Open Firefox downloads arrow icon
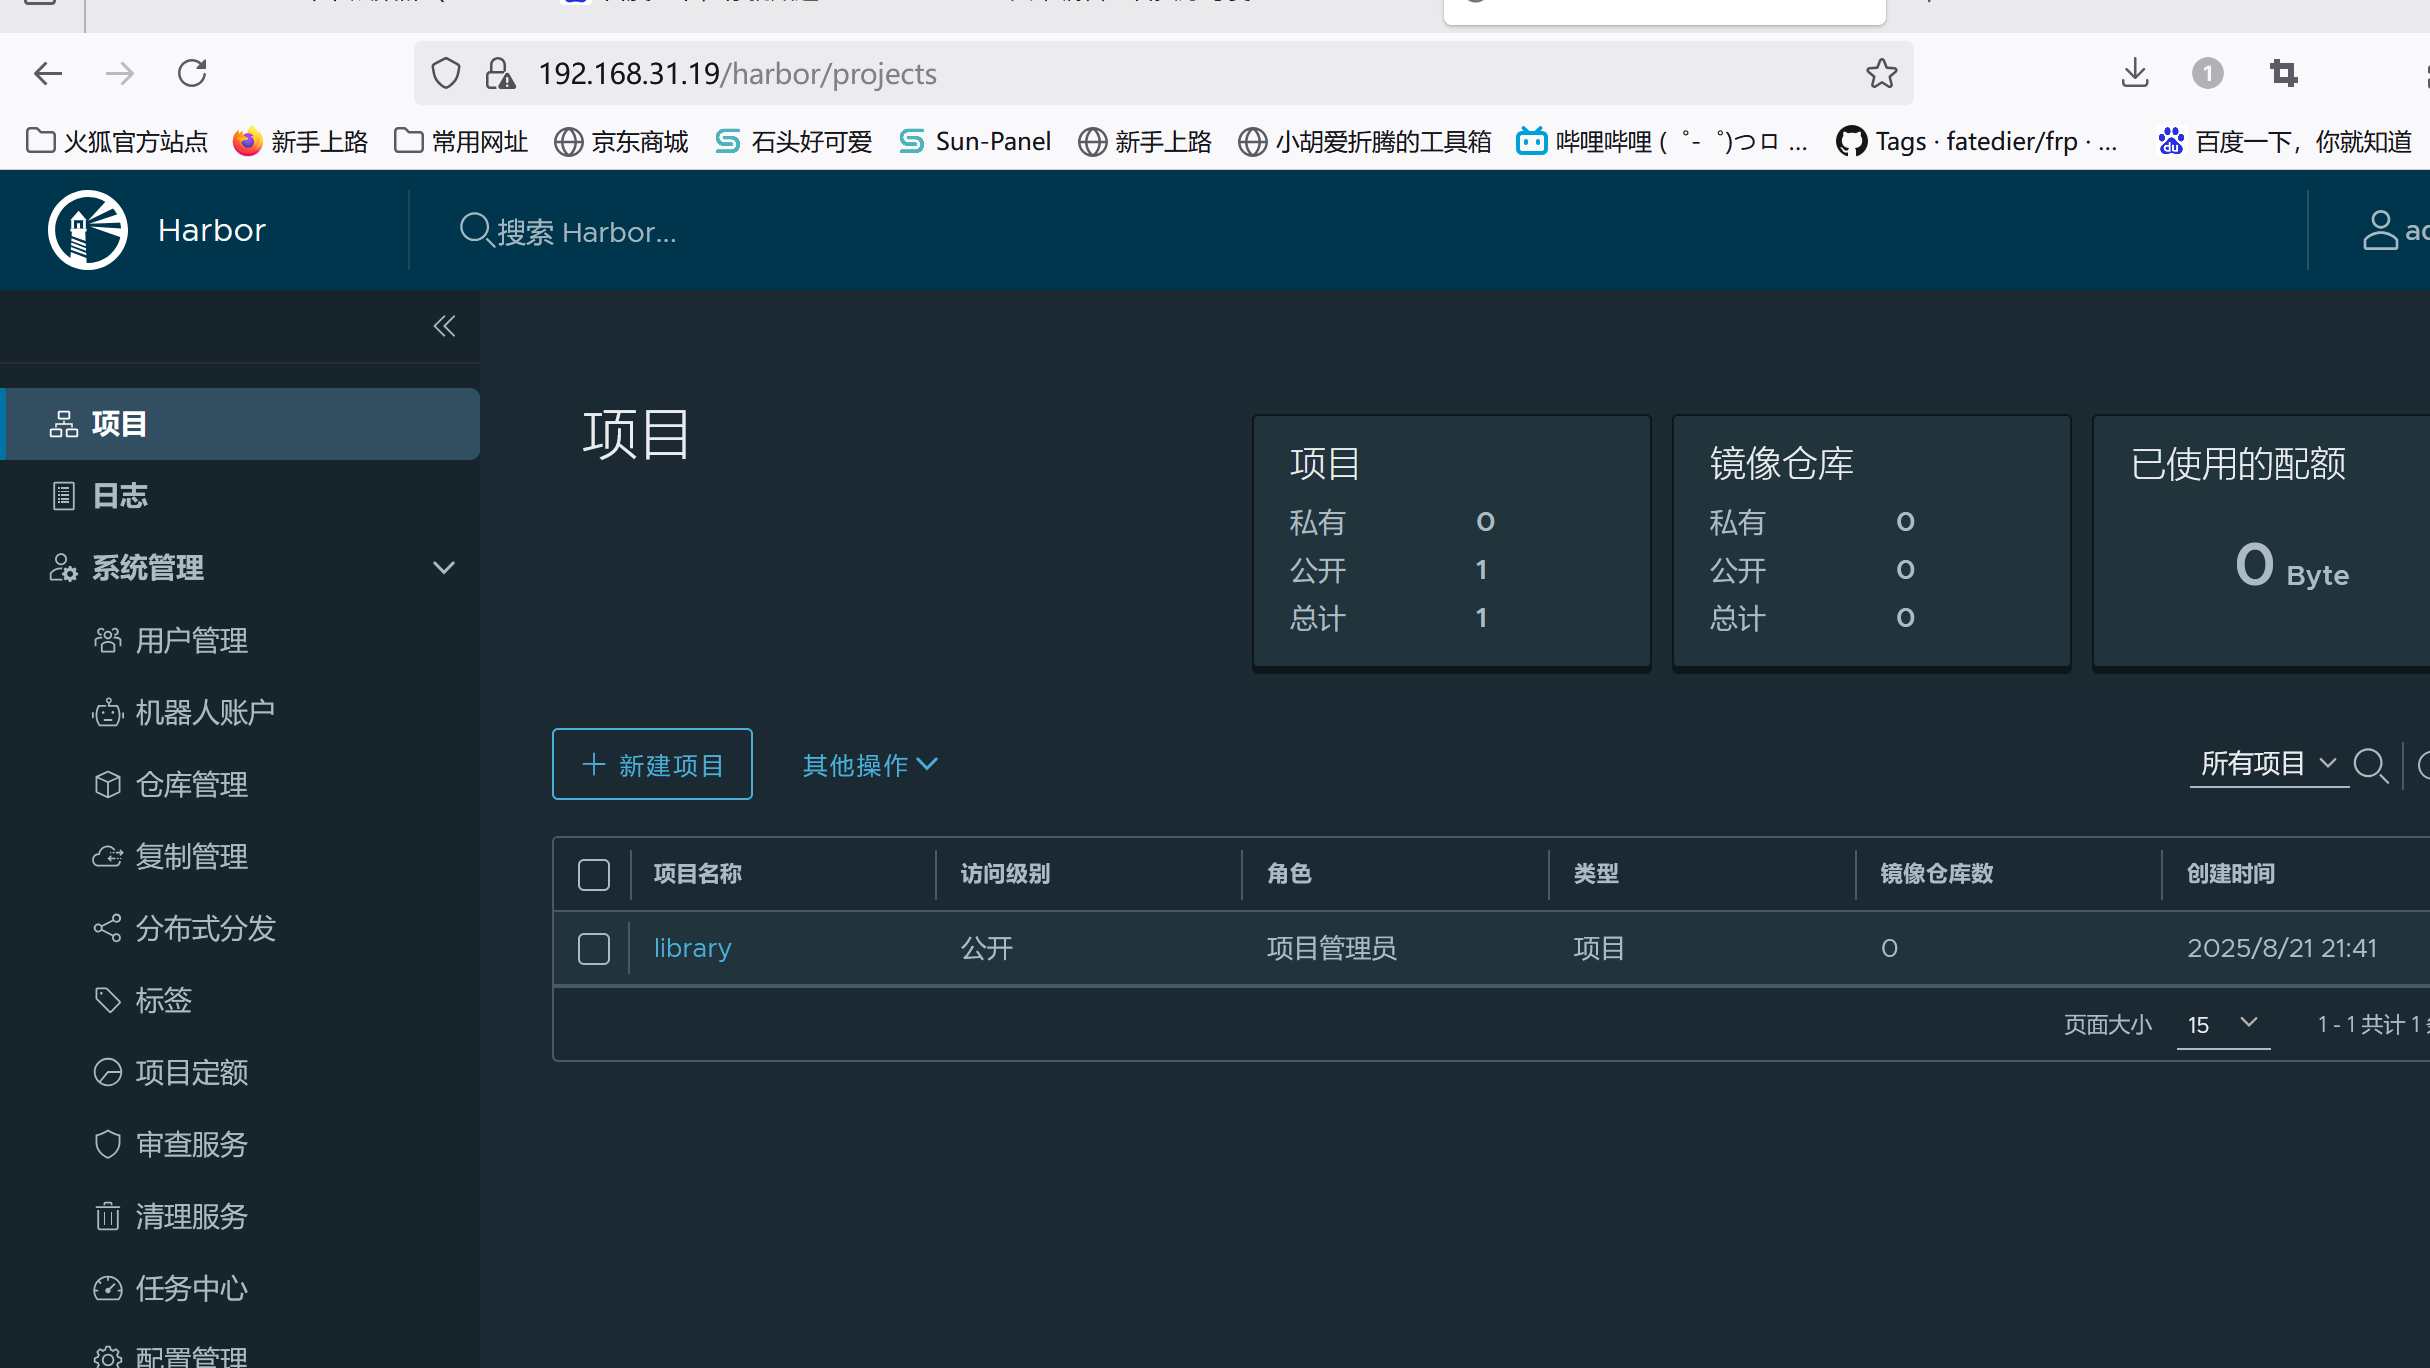The height and width of the screenshot is (1368, 2430). pos(2135,73)
